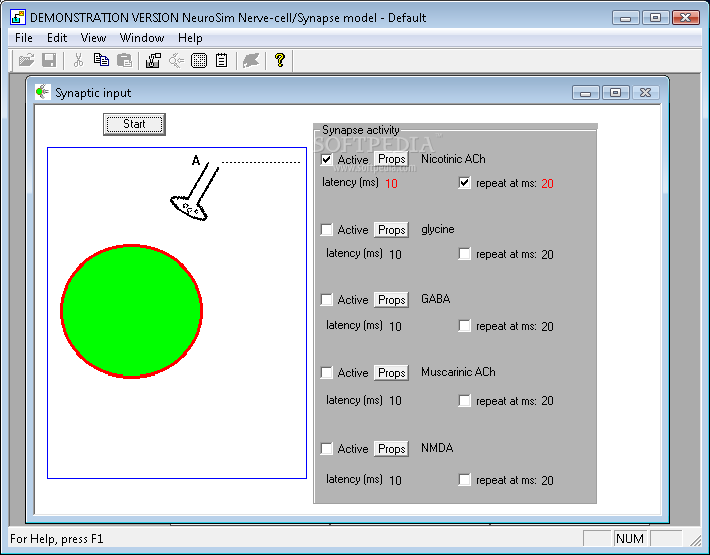
Task: Disable repeat for Nicotinic ACh
Action: [x=465, y=183]
